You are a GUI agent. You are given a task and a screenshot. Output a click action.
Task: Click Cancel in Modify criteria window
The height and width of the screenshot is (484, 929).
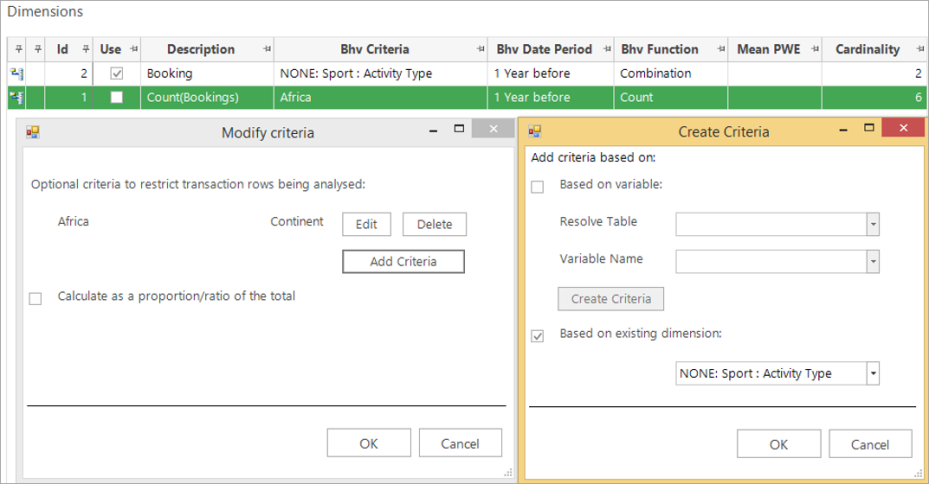(460, 443)
